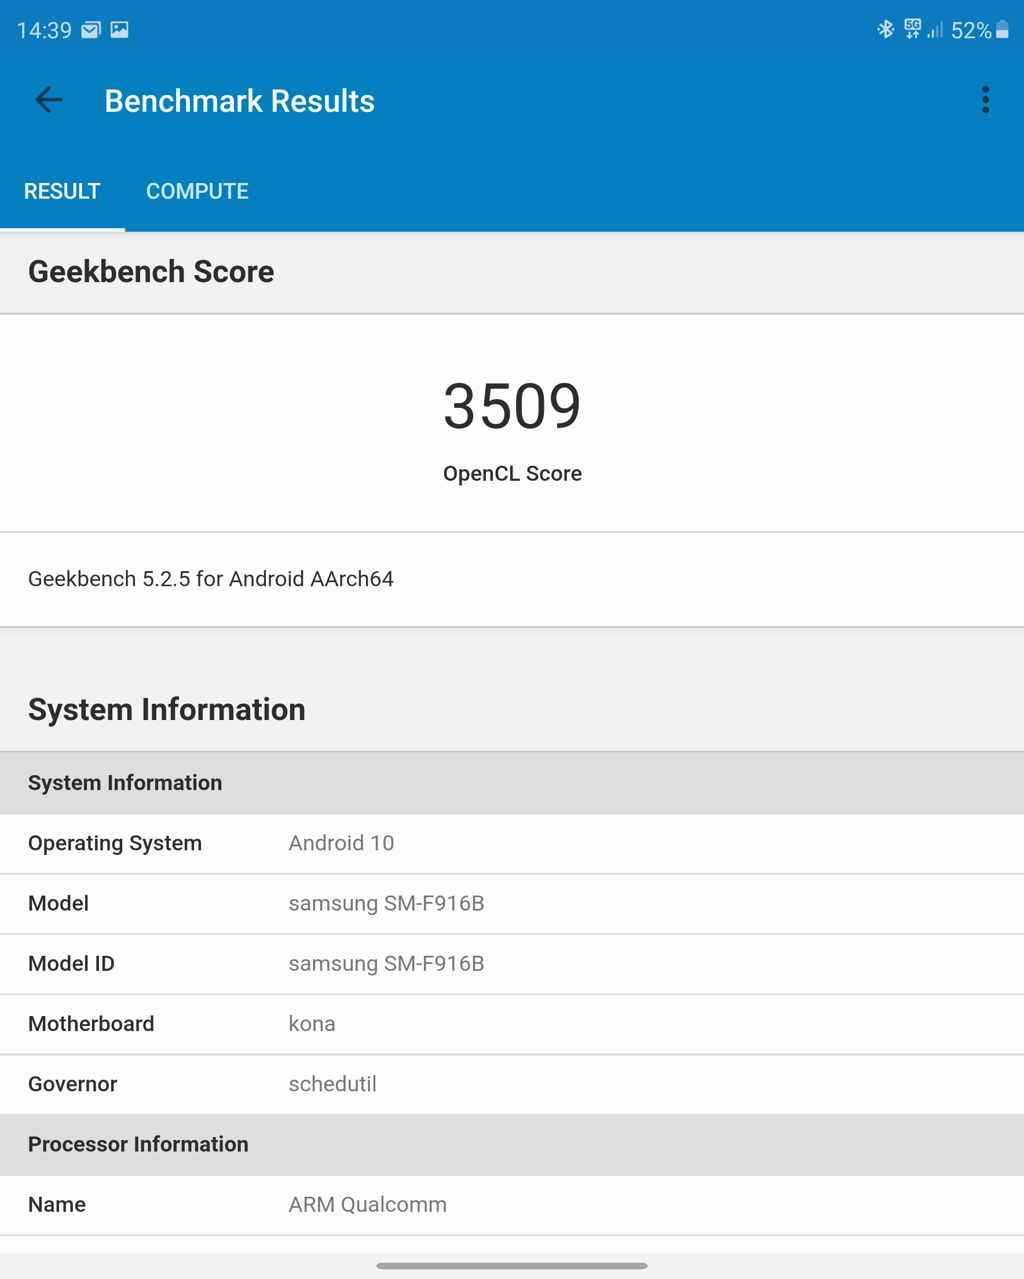
Task: Switch to the COMPUTE tab
Action: 197,191
